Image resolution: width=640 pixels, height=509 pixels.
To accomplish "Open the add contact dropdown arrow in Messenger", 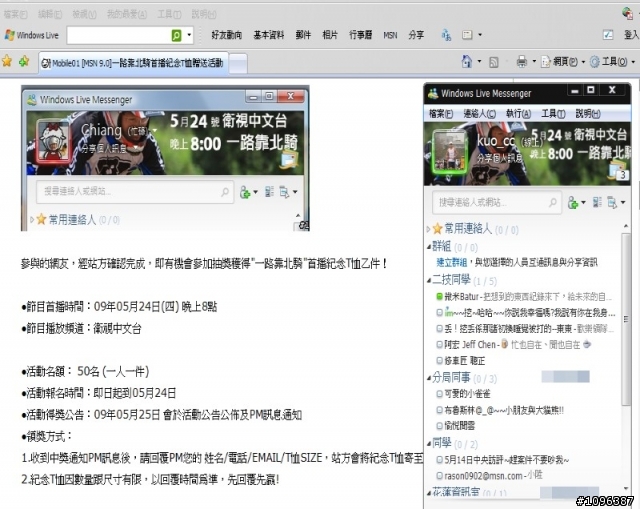I will (x=583, y=202).
